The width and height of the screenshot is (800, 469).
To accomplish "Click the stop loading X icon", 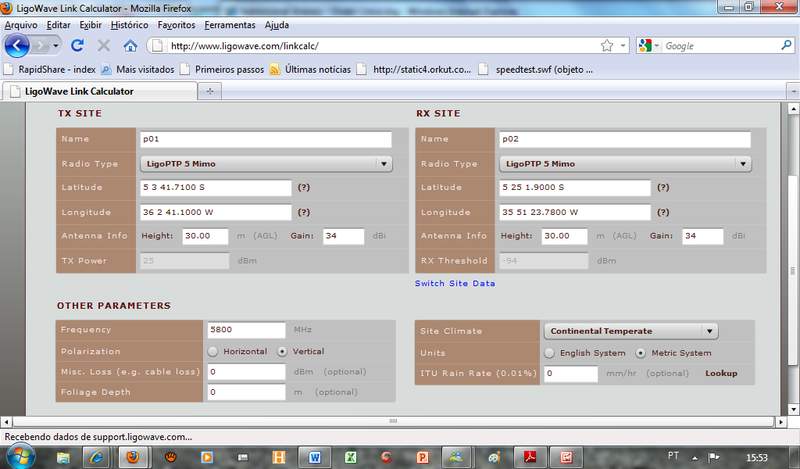I will coord(104,46).
